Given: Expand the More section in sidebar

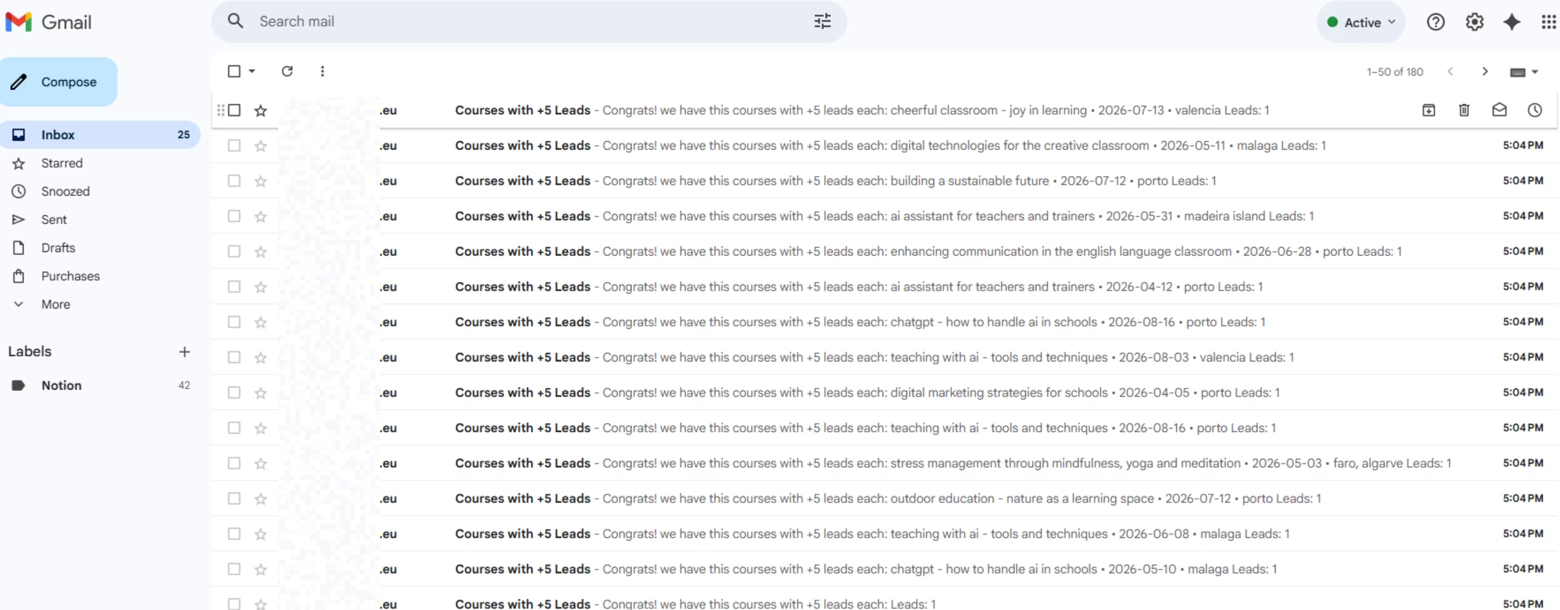Looking at the screenshot, I should coord(55,304).
